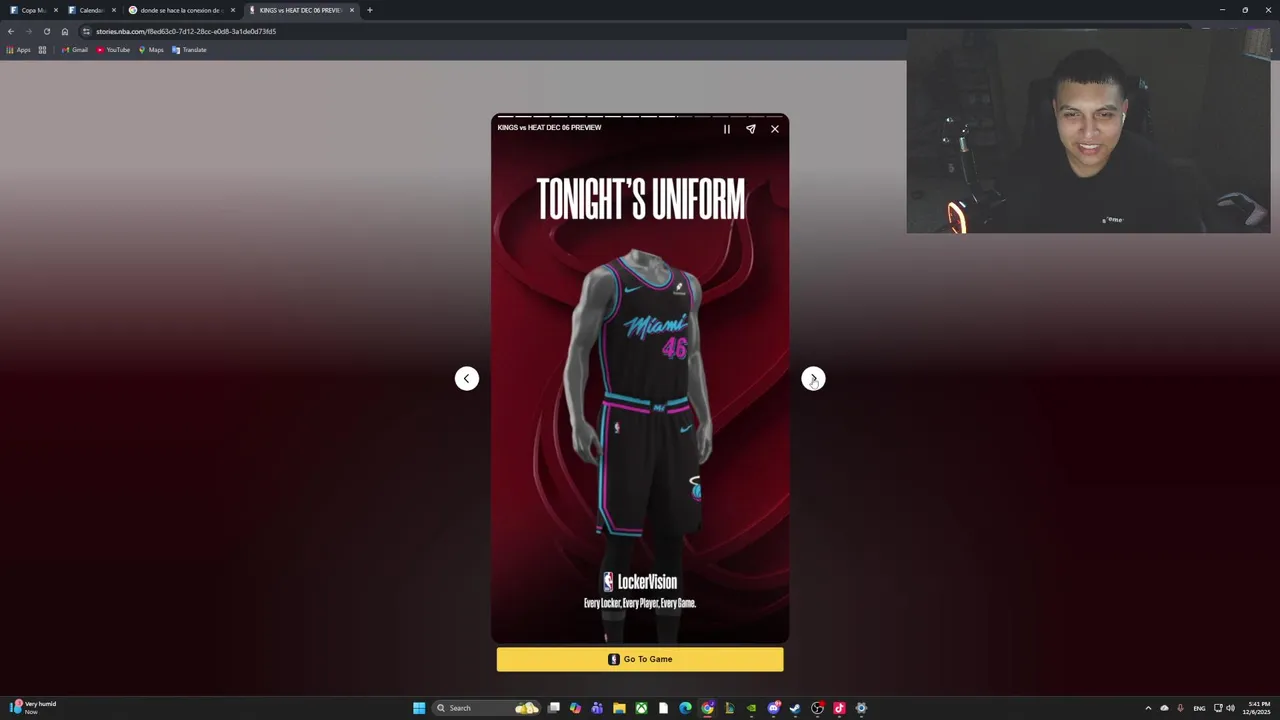Open tab groups grid icon in bookmarks bar
Viewport: 1280px width, 720px height.
pyautogui.click(x=42, y=50)
